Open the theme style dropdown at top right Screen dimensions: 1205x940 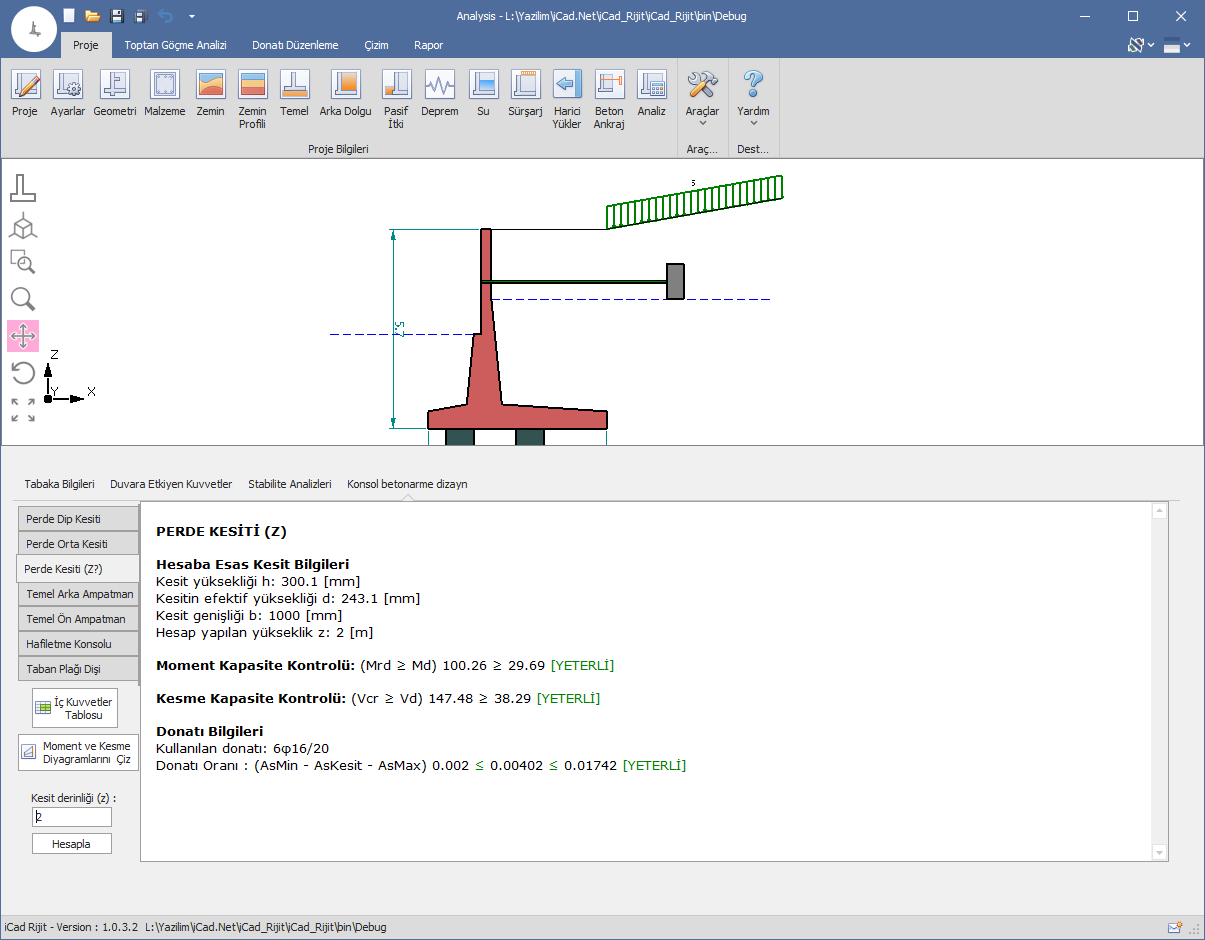pos(1140,45)
